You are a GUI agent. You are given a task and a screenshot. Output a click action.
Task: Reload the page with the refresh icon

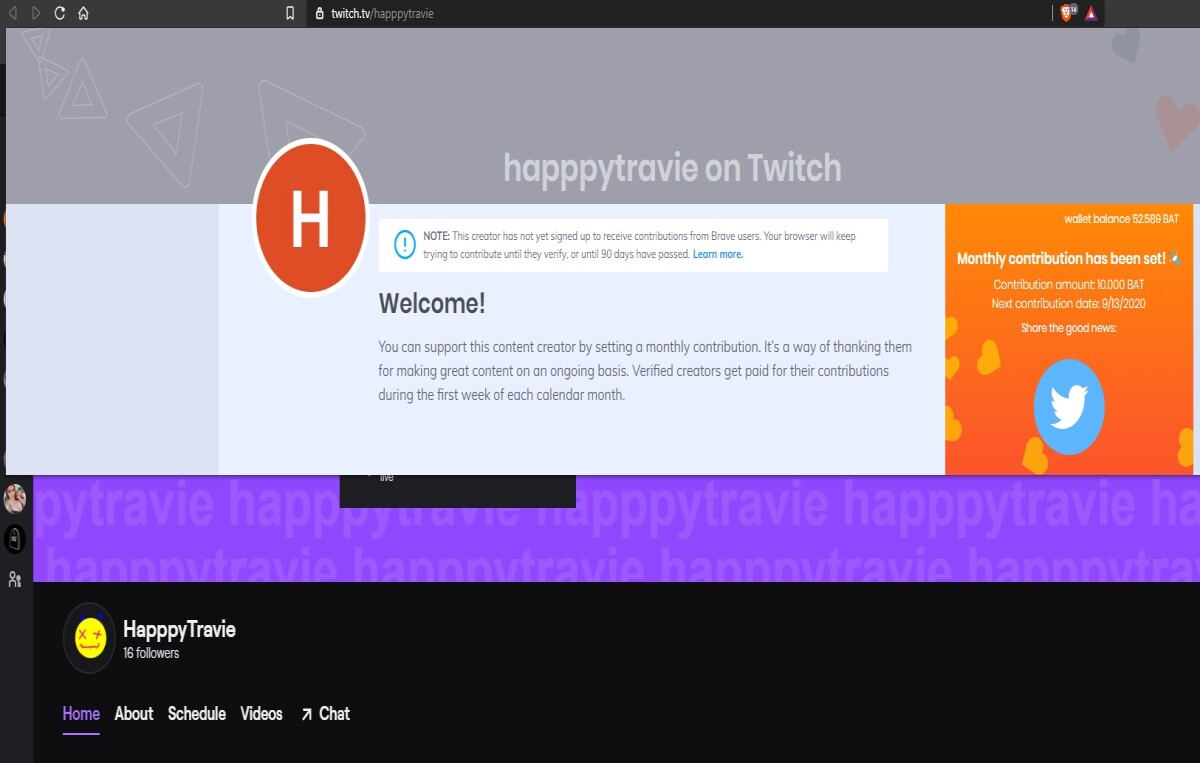point(59,13)
